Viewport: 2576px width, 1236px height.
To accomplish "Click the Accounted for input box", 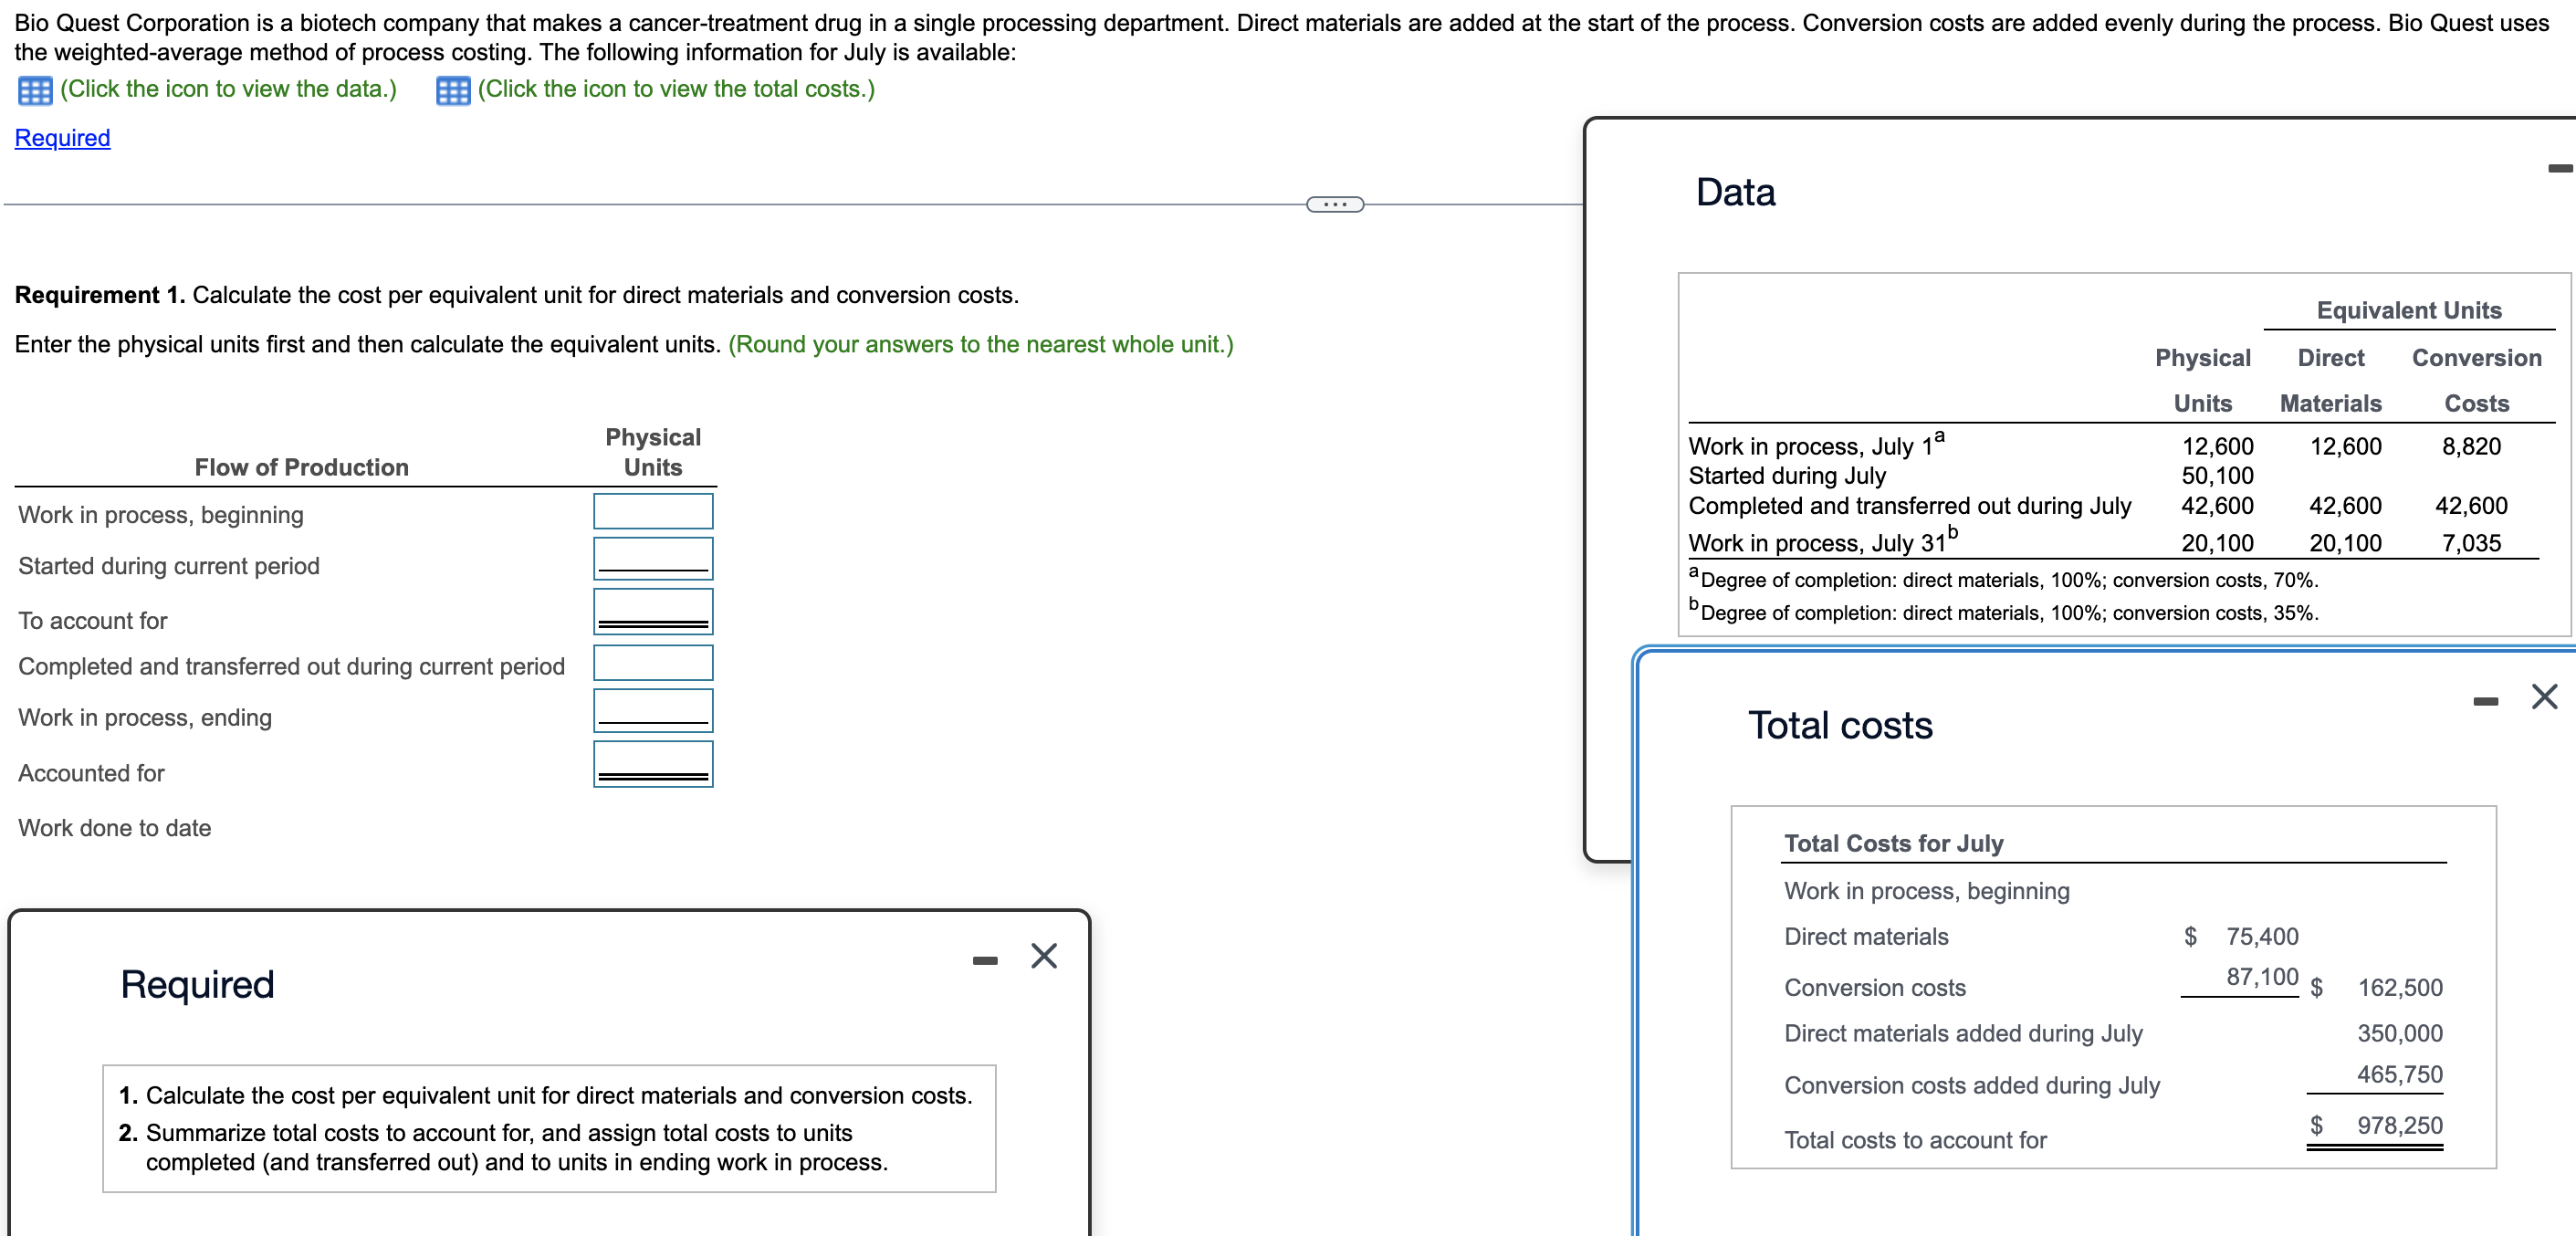I will point(652,762).
